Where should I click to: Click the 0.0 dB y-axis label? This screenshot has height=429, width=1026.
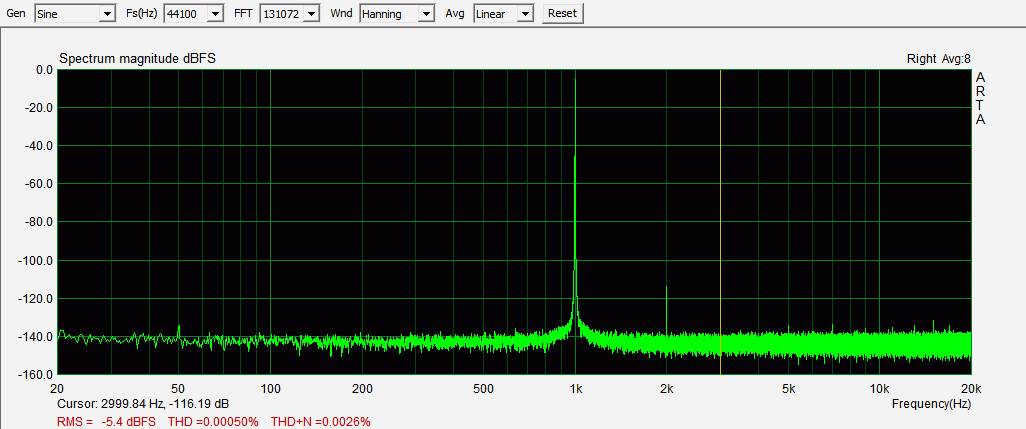click(x=43, y=70)
